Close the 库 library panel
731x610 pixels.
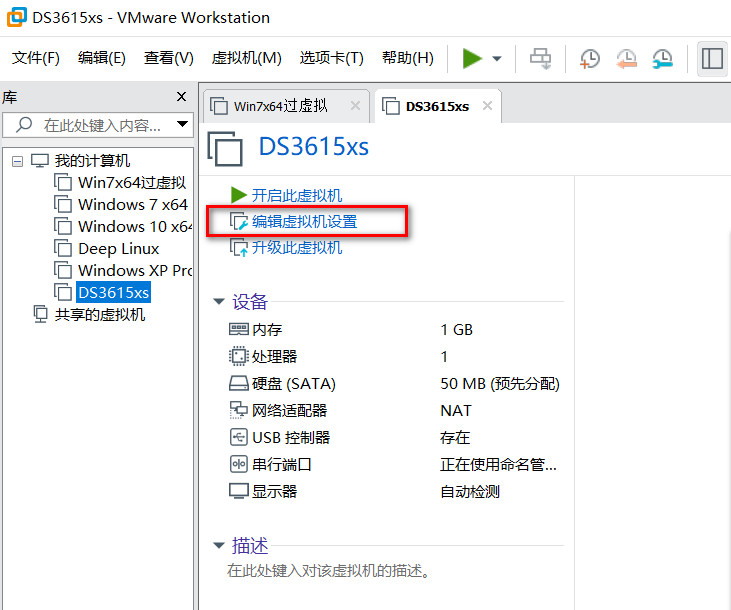point(181,97)
